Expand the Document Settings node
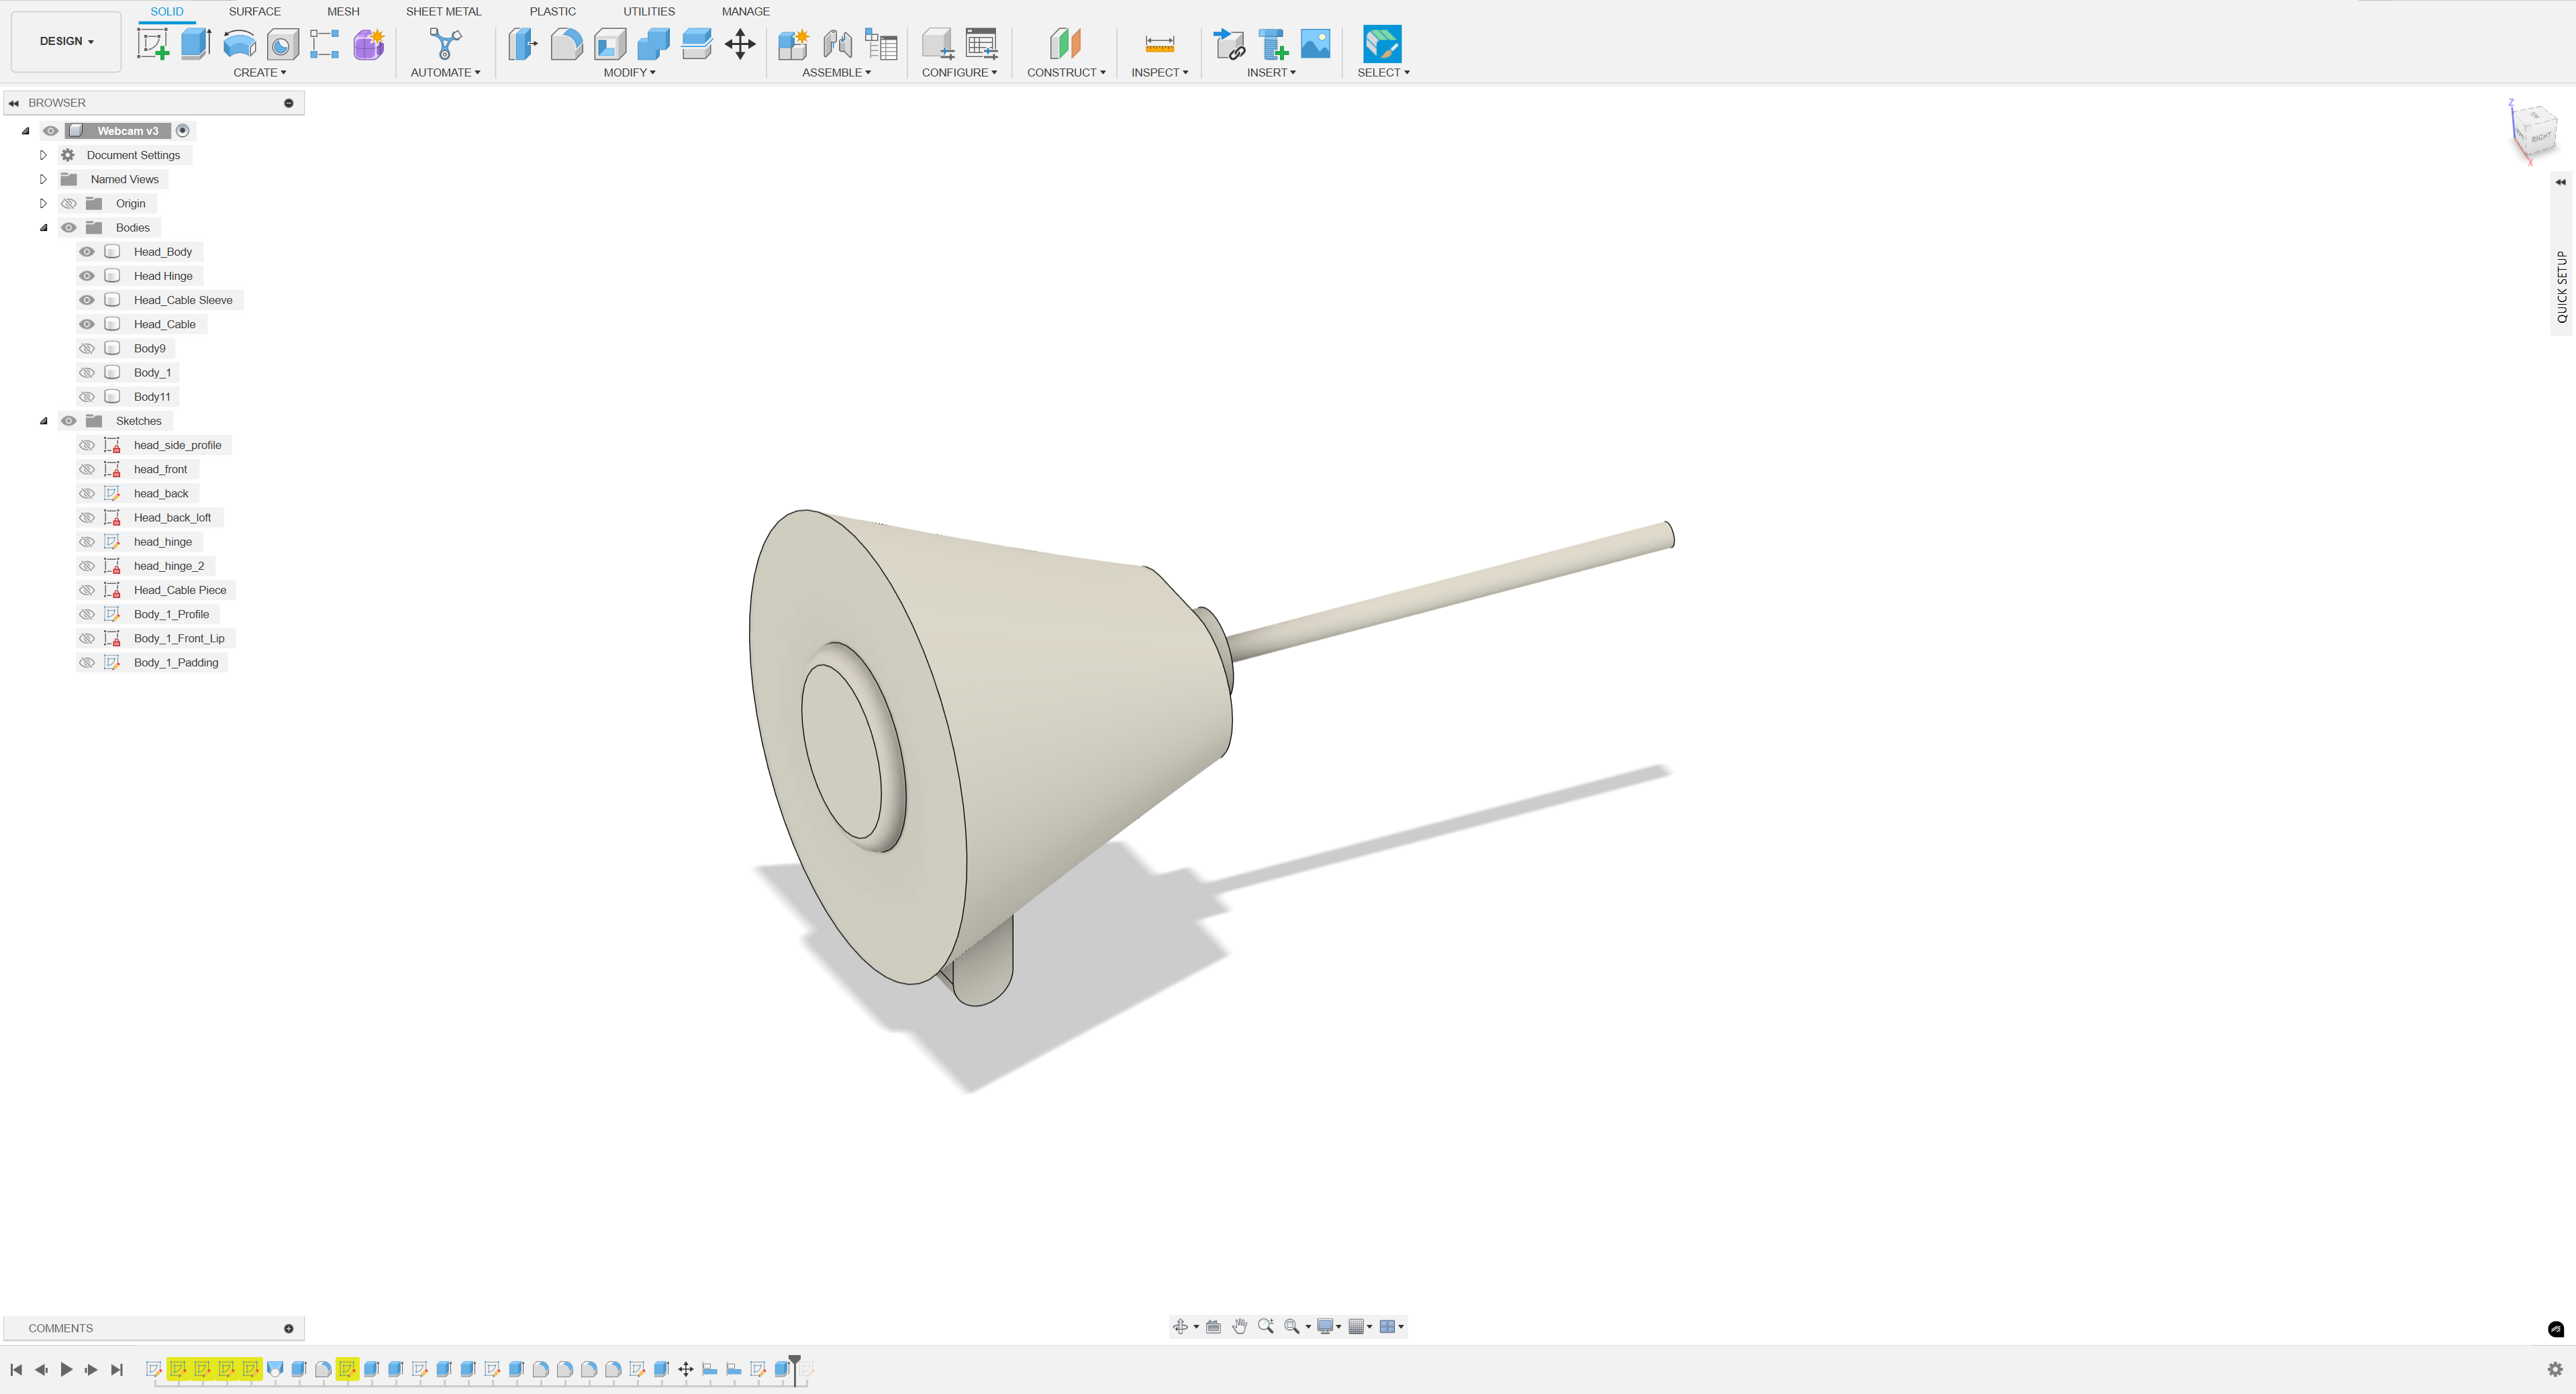2576x1394 pixels. (43, 155)
